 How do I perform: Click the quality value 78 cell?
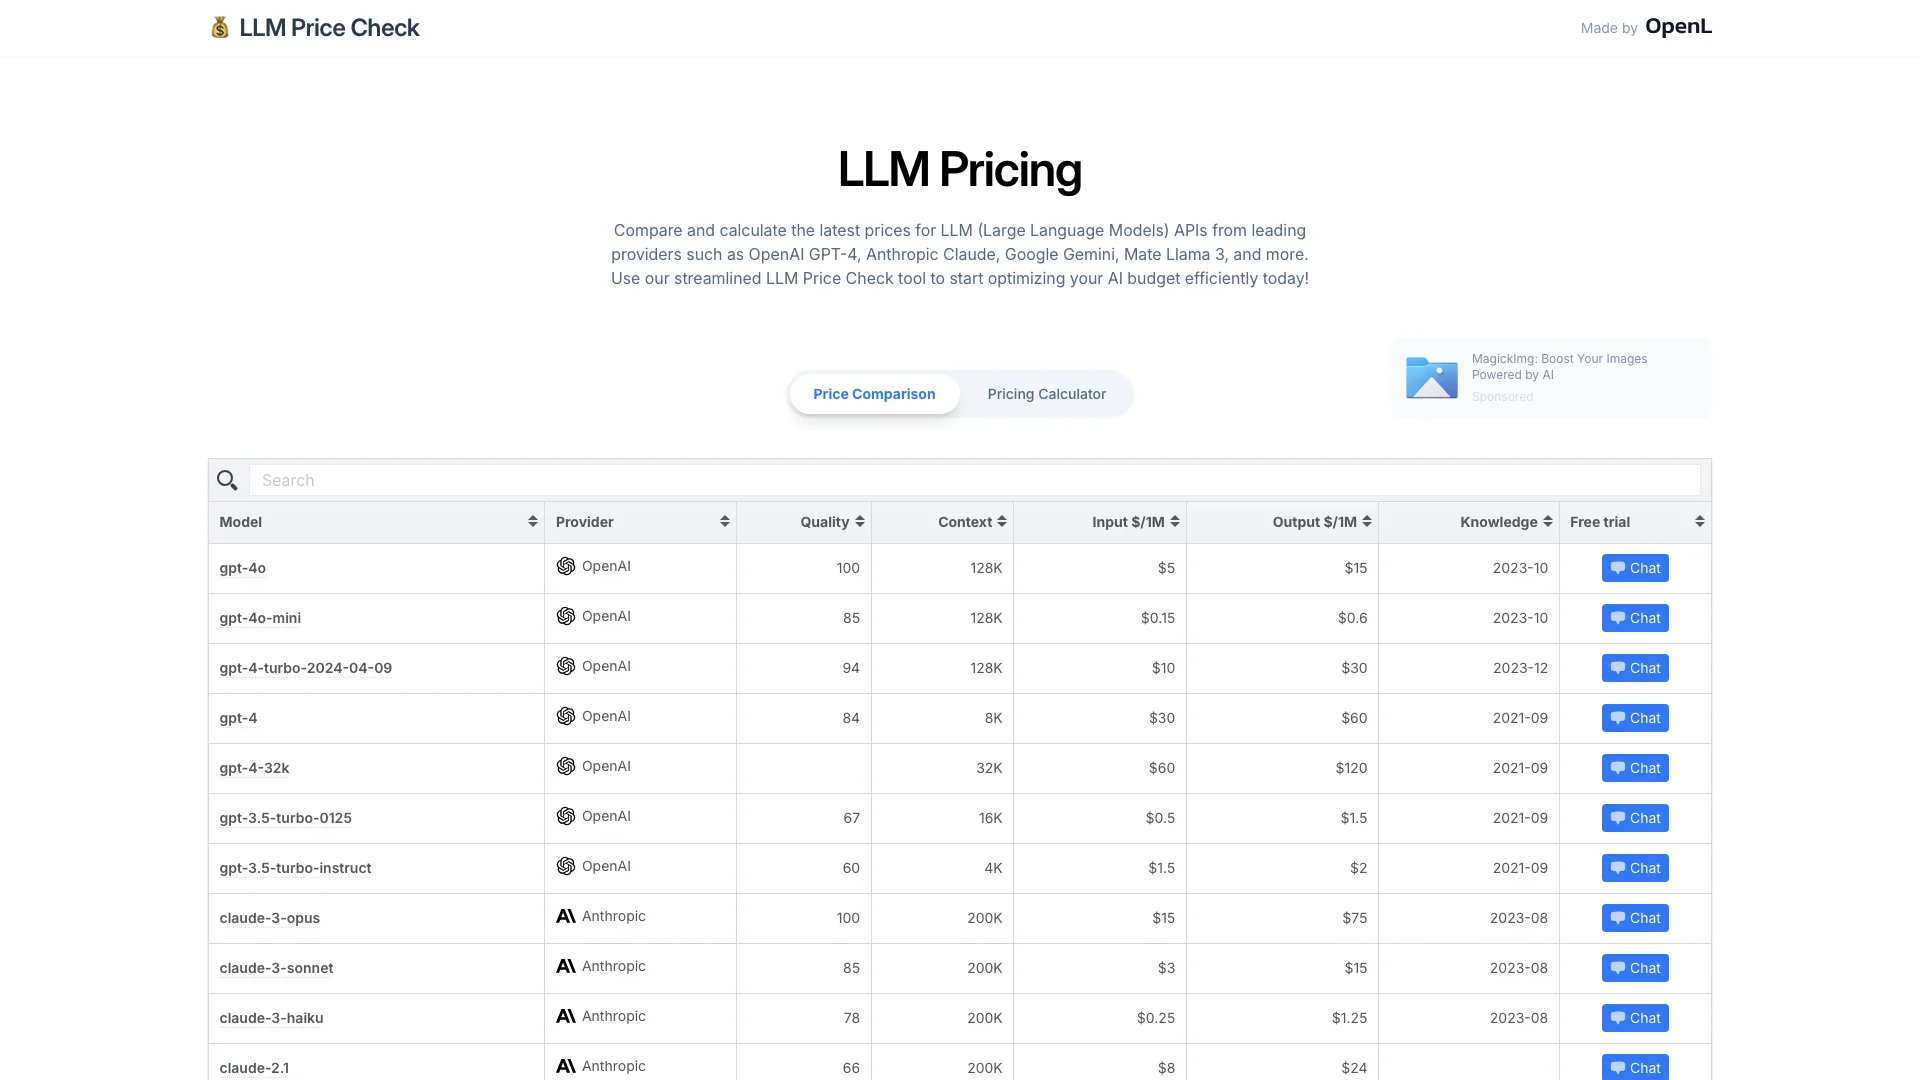(804, 1018)
